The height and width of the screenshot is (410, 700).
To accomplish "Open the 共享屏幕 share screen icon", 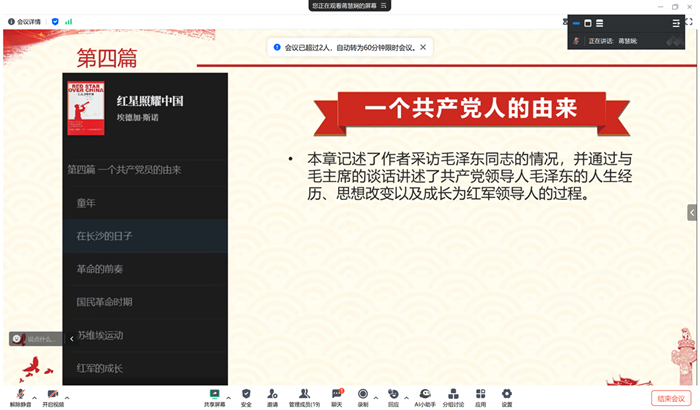I will tap(214, 394).
